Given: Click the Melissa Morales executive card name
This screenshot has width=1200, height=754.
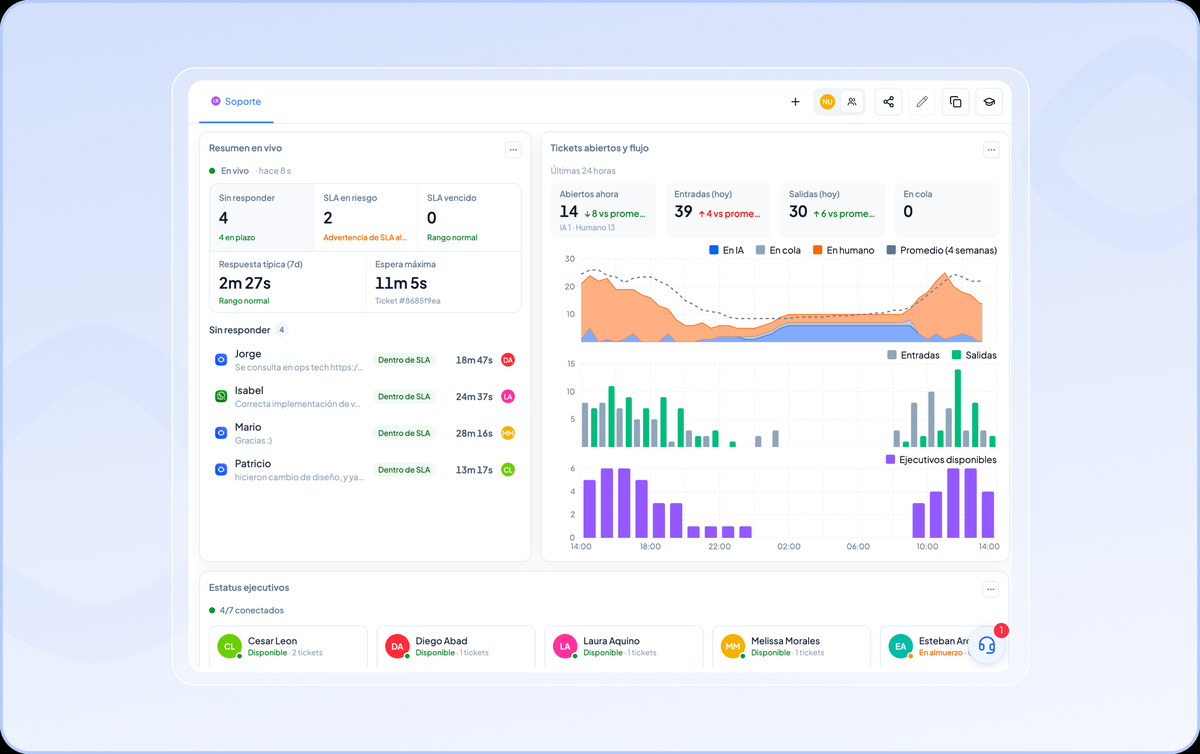Looking at the screenshot, I should tap(785, 641).
